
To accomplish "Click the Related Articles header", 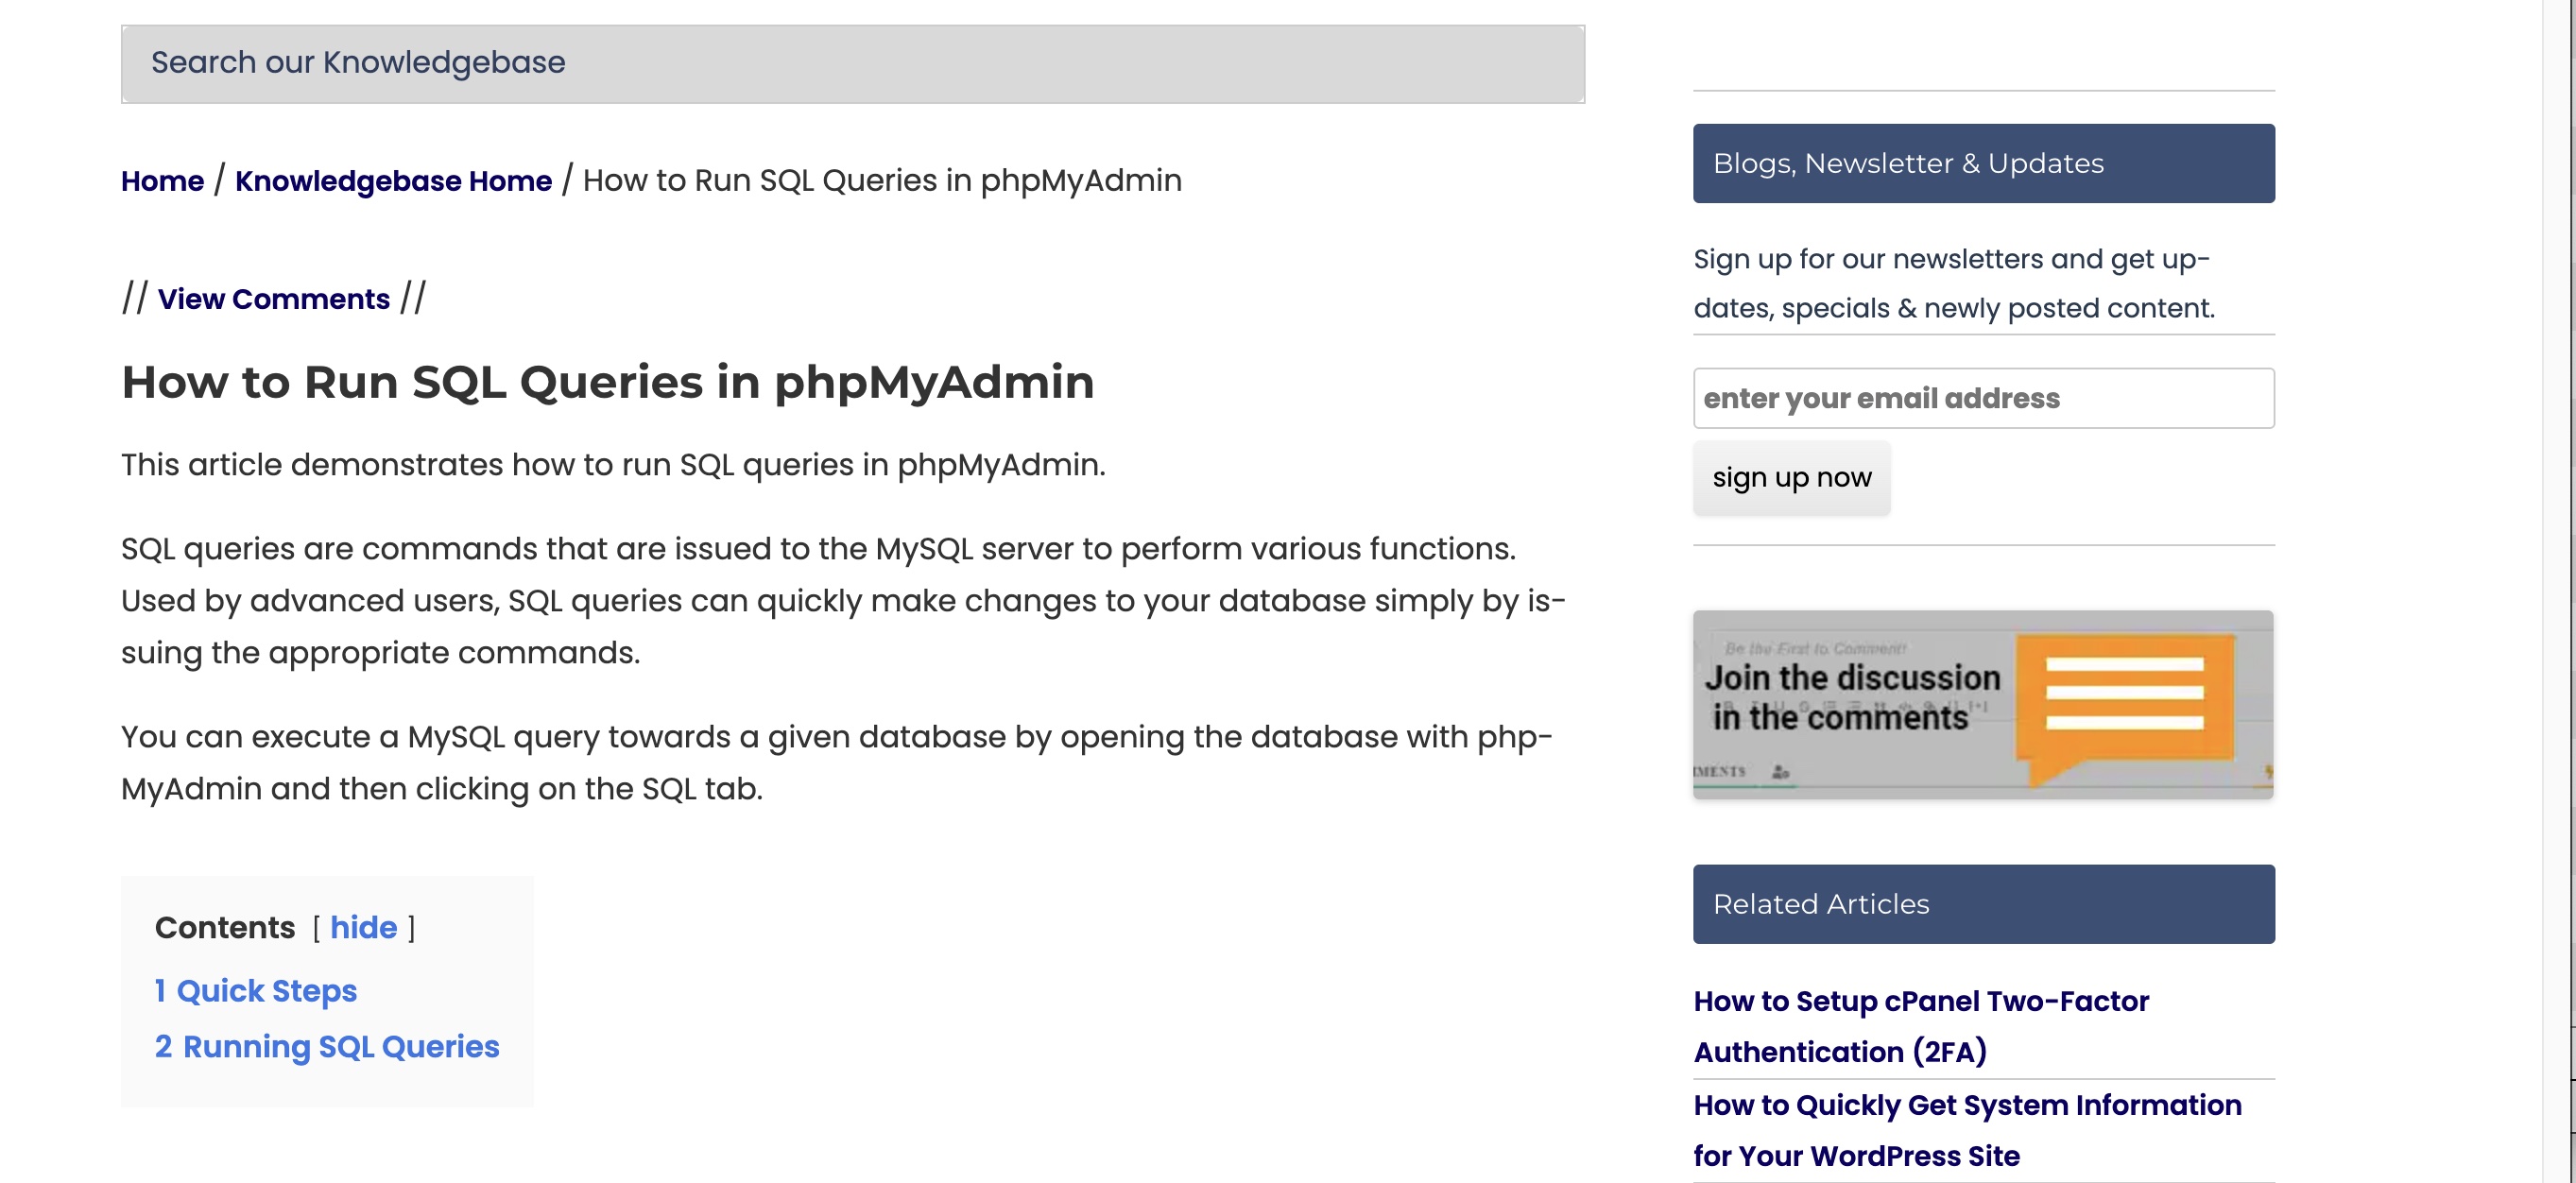I will 1983,904.
